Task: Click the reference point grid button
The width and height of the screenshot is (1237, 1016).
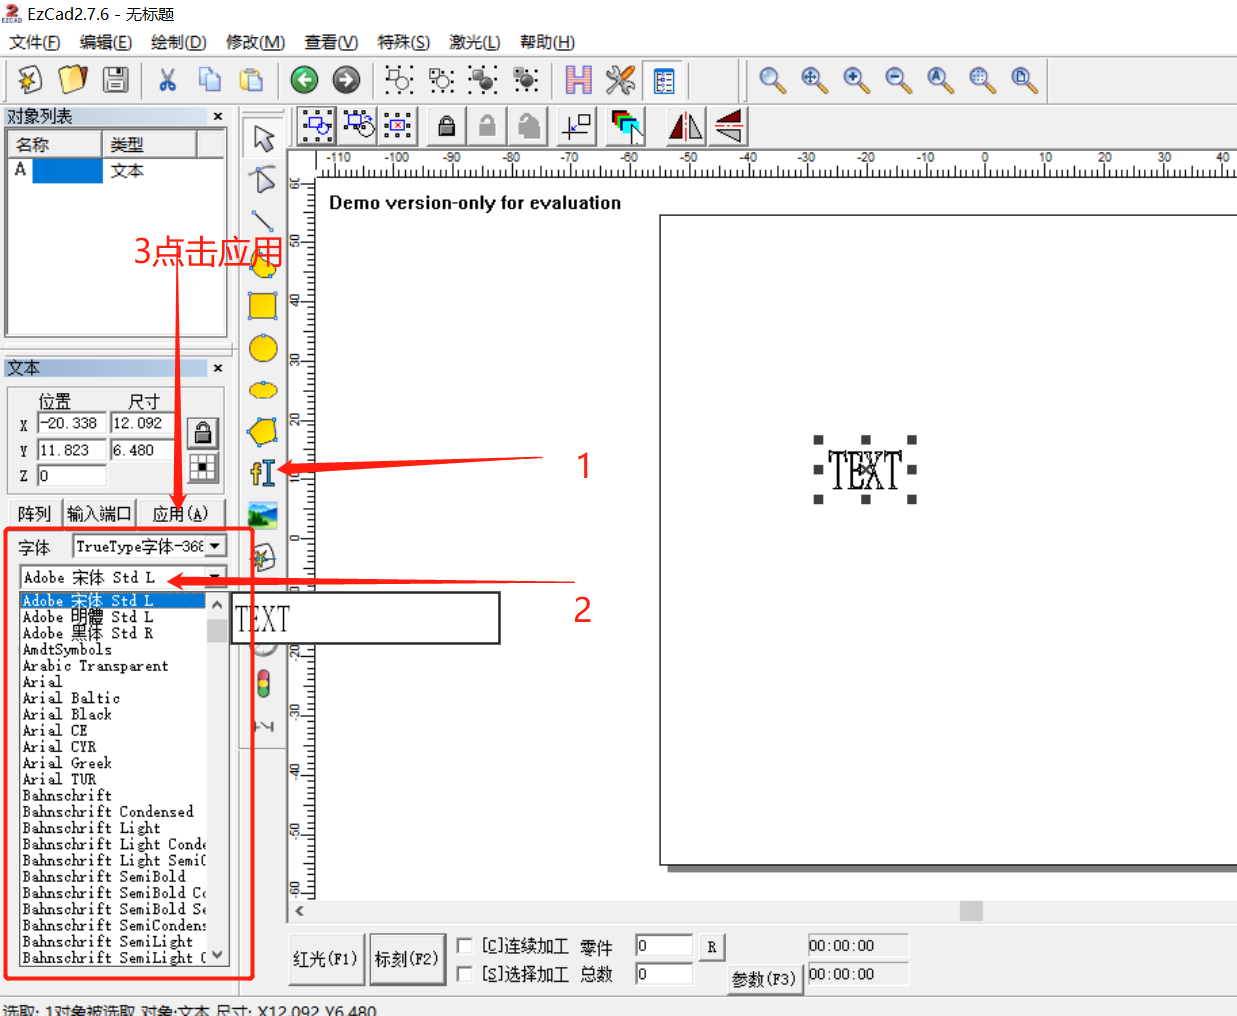Action: (x=203, y=468)
